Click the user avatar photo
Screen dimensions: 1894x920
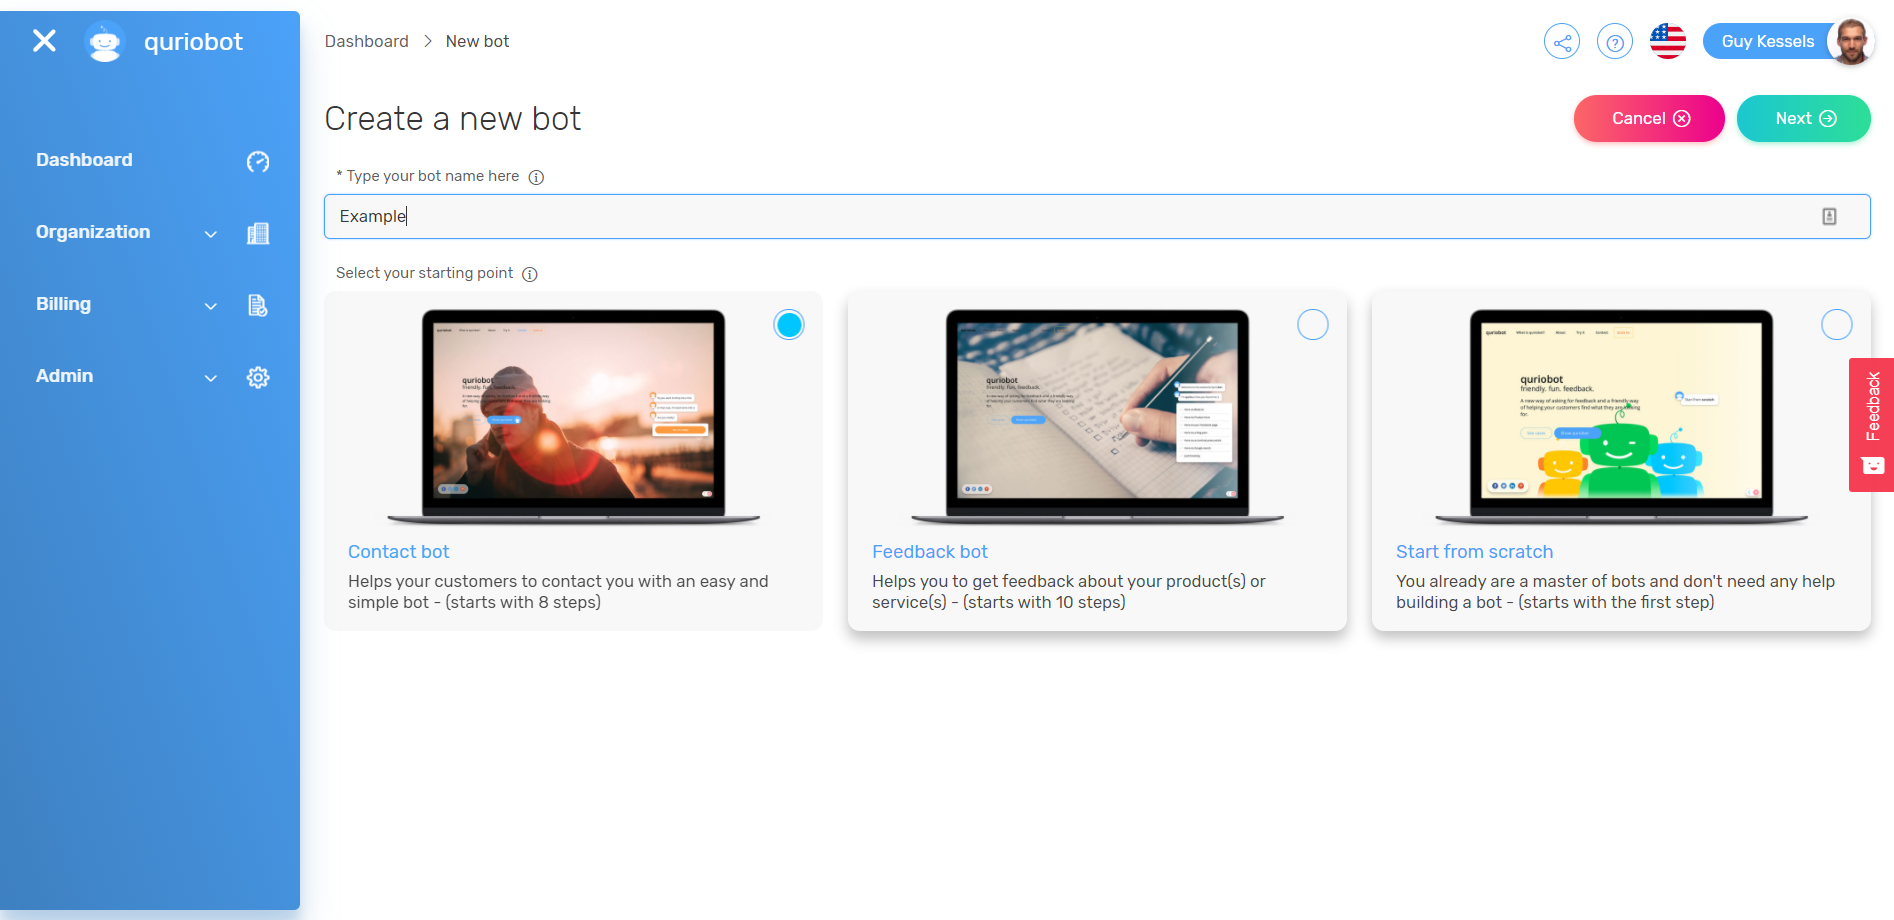pyautogui.click(x=1851, y=41)
